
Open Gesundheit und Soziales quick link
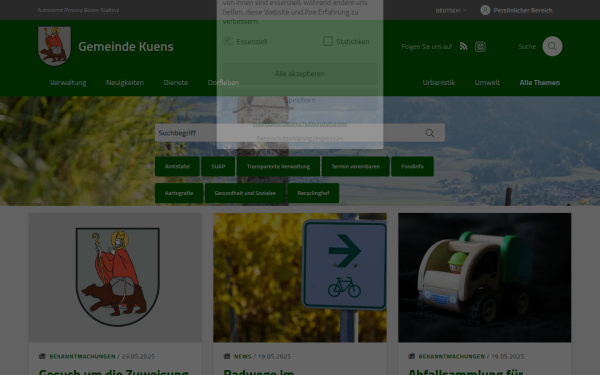click(x=245, y=193)
